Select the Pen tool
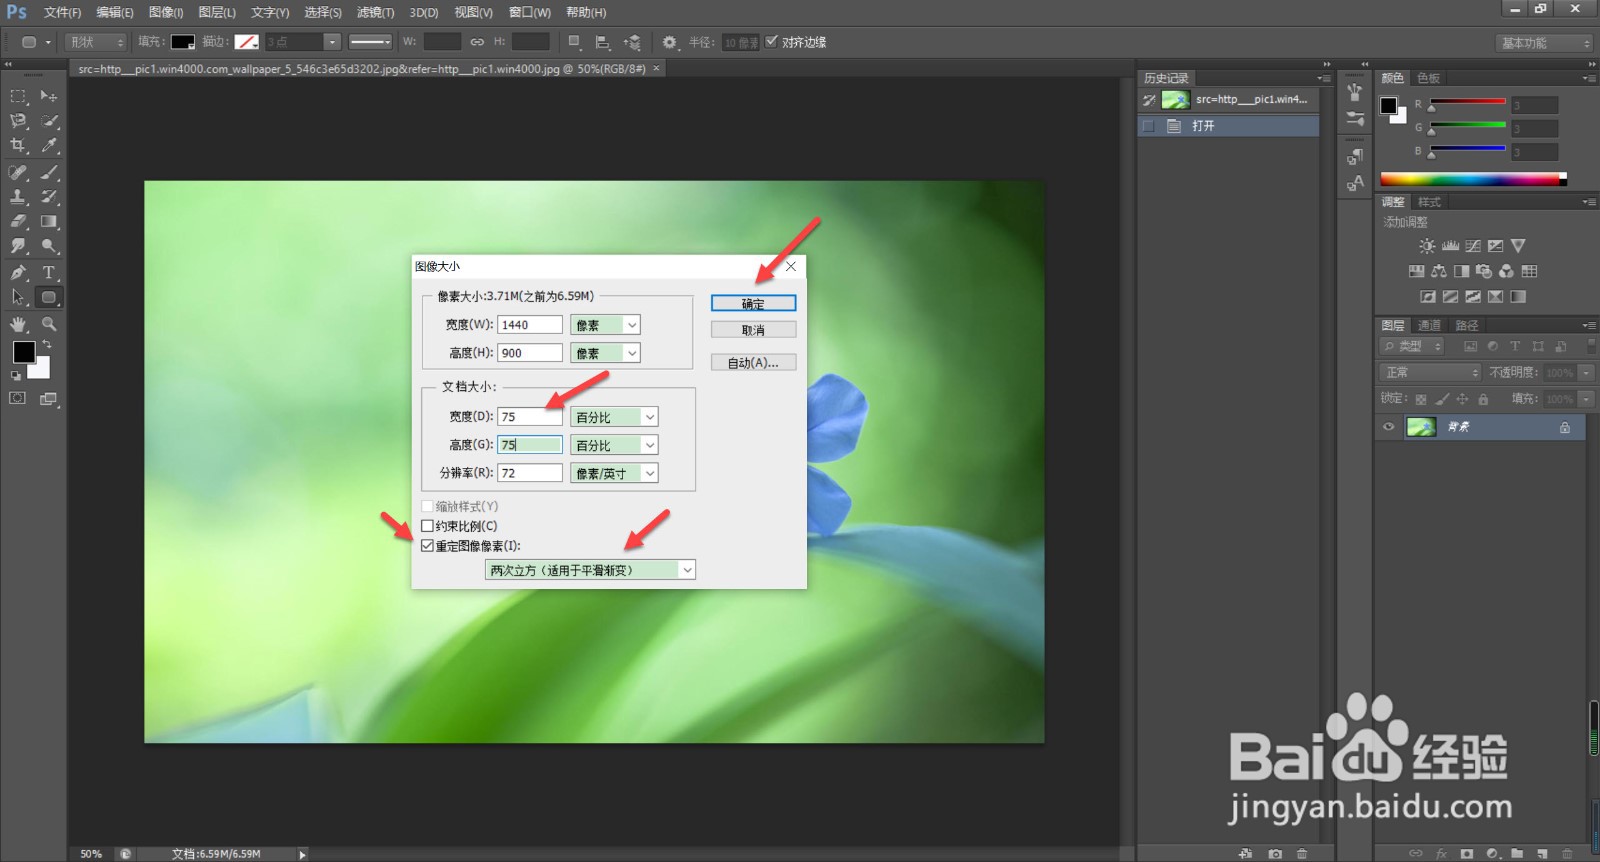 [18, 272]
